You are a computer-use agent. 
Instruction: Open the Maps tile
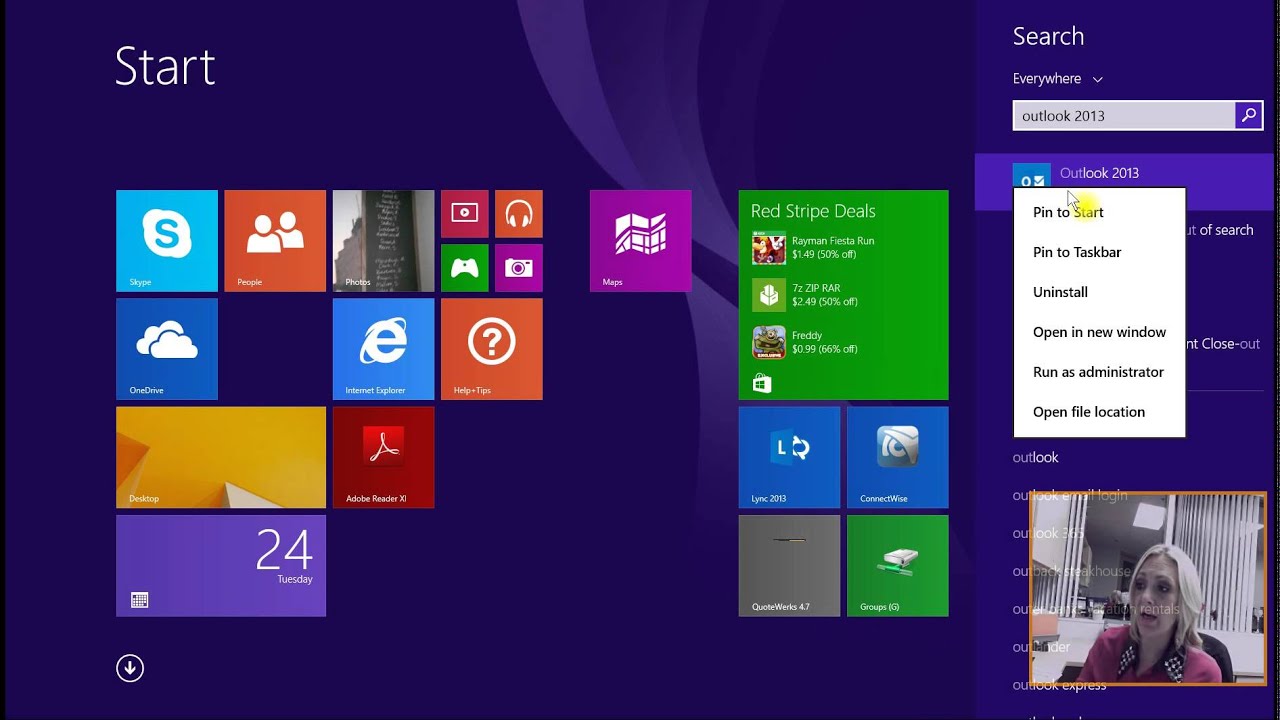(640, 241)
